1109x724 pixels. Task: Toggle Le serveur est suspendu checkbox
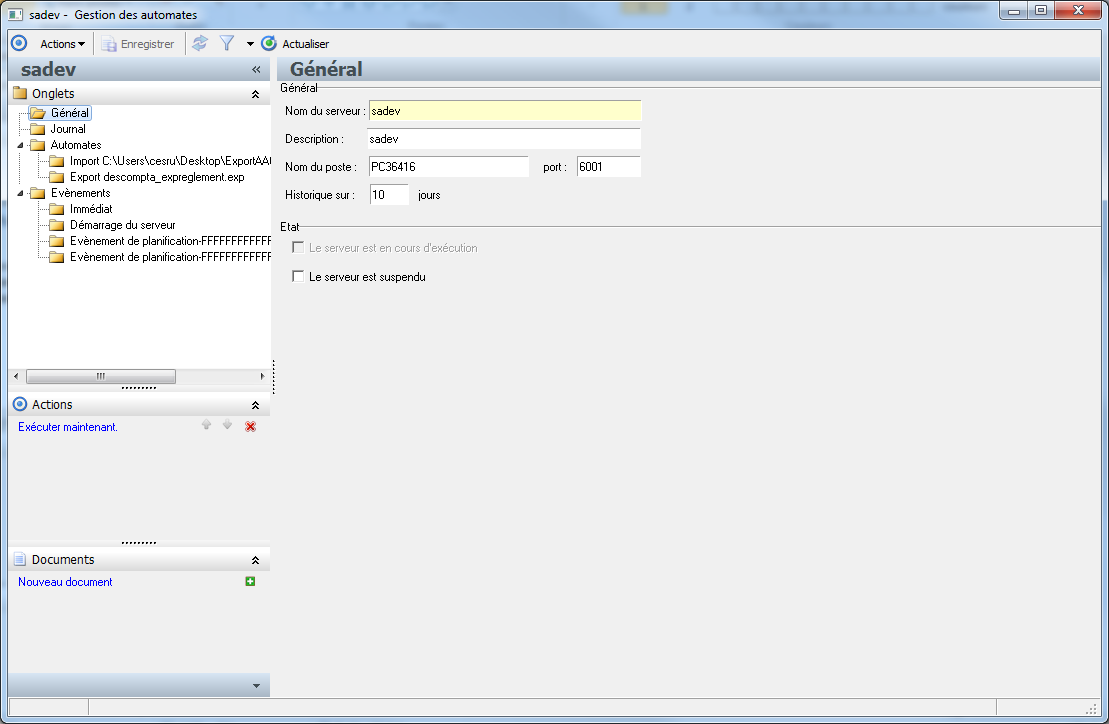pyautogui.click(x=298, y=276)
